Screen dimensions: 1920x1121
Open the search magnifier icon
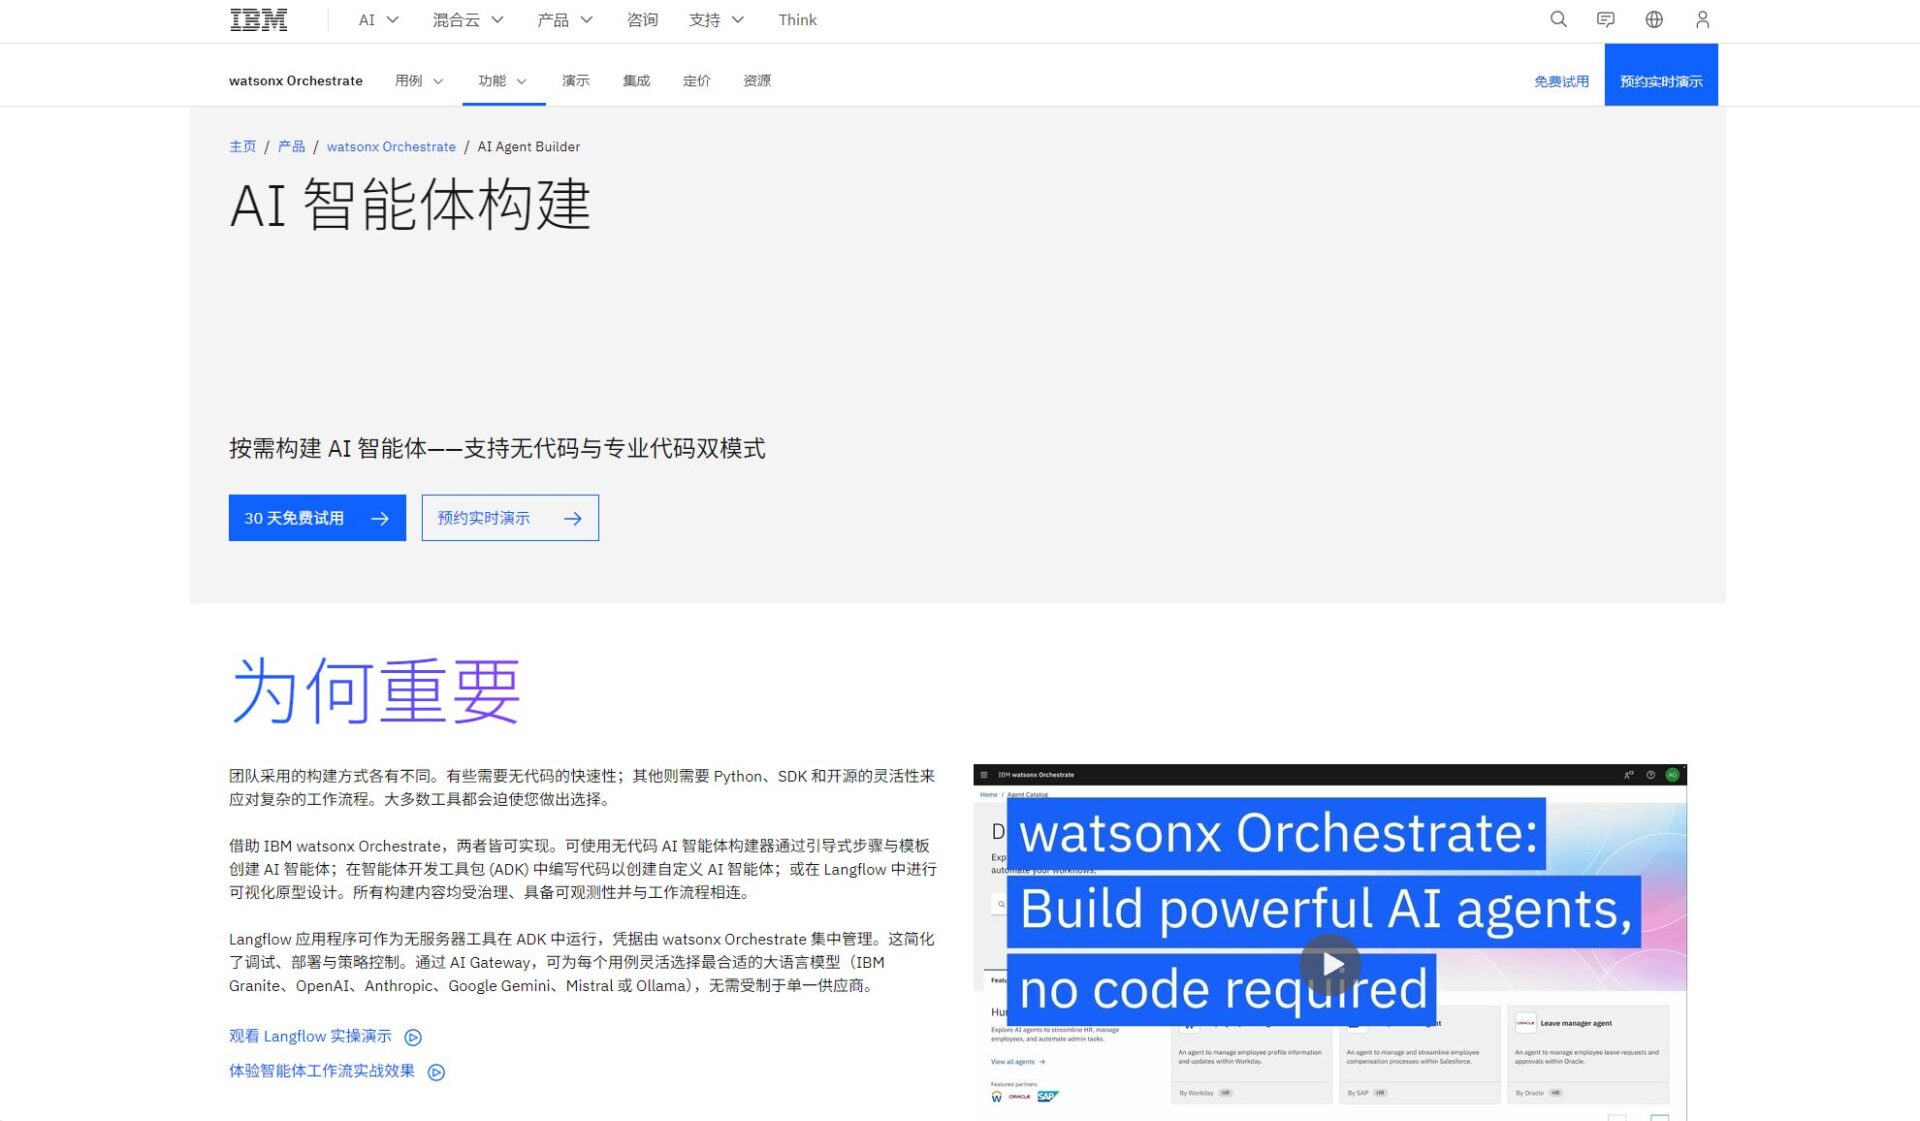[1558, 20]
